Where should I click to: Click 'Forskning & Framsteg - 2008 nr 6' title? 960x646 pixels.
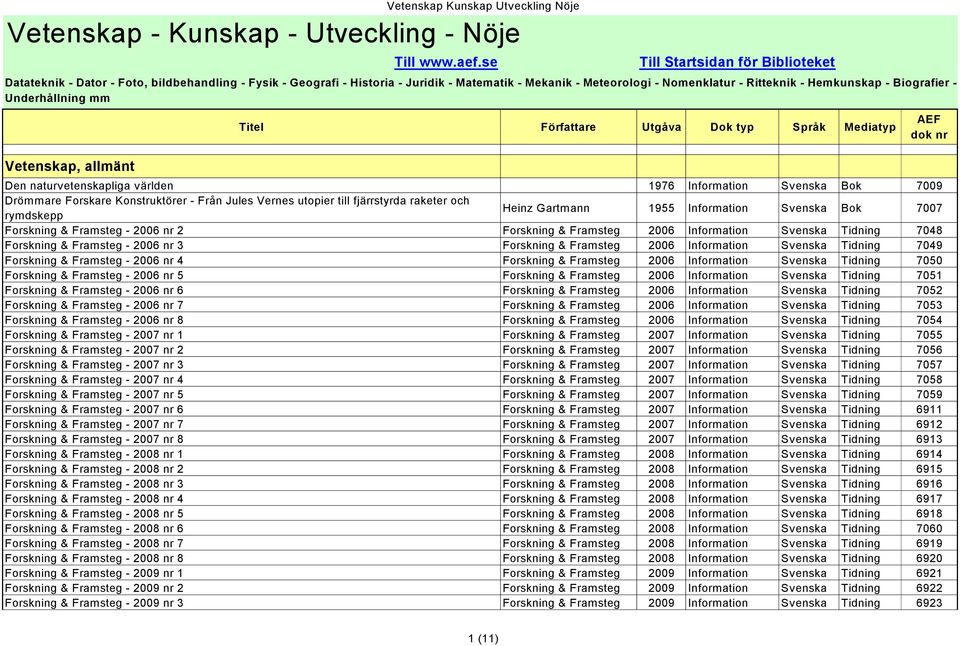coord(94,528)
